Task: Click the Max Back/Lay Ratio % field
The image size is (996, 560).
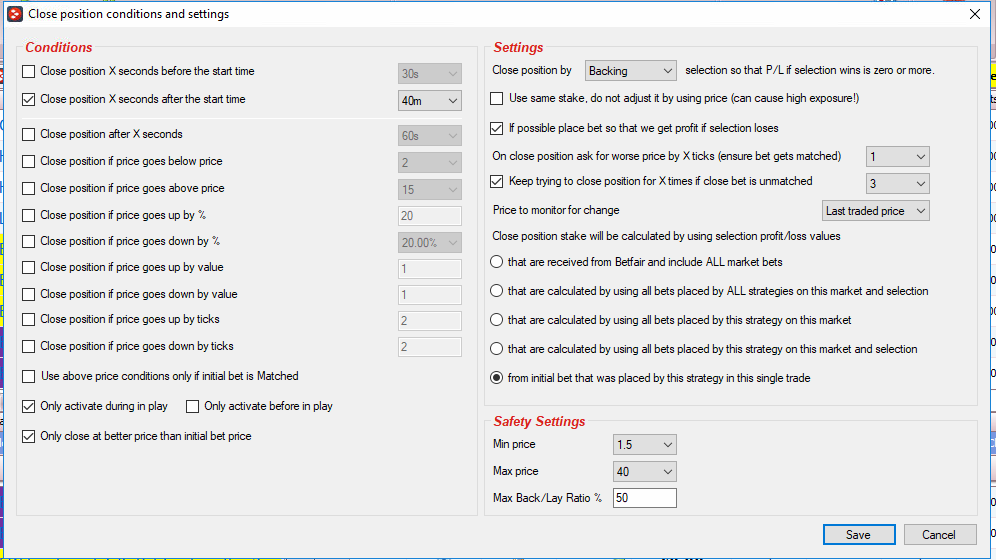Action: pyautogui.click(x=644, y=498)
